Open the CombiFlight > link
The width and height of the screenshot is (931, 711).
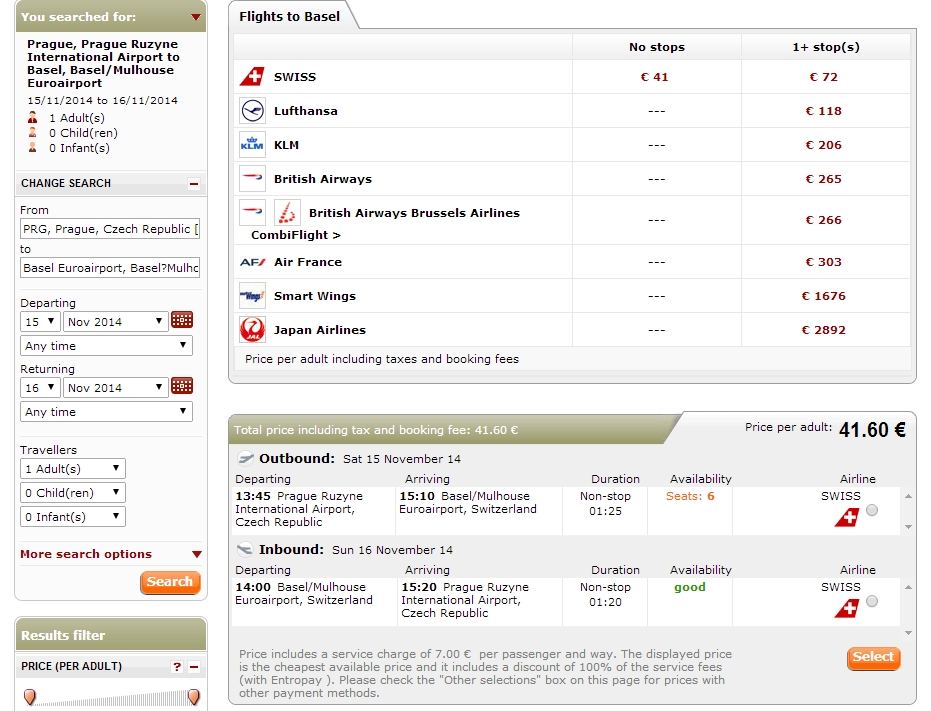click(296, 235)
